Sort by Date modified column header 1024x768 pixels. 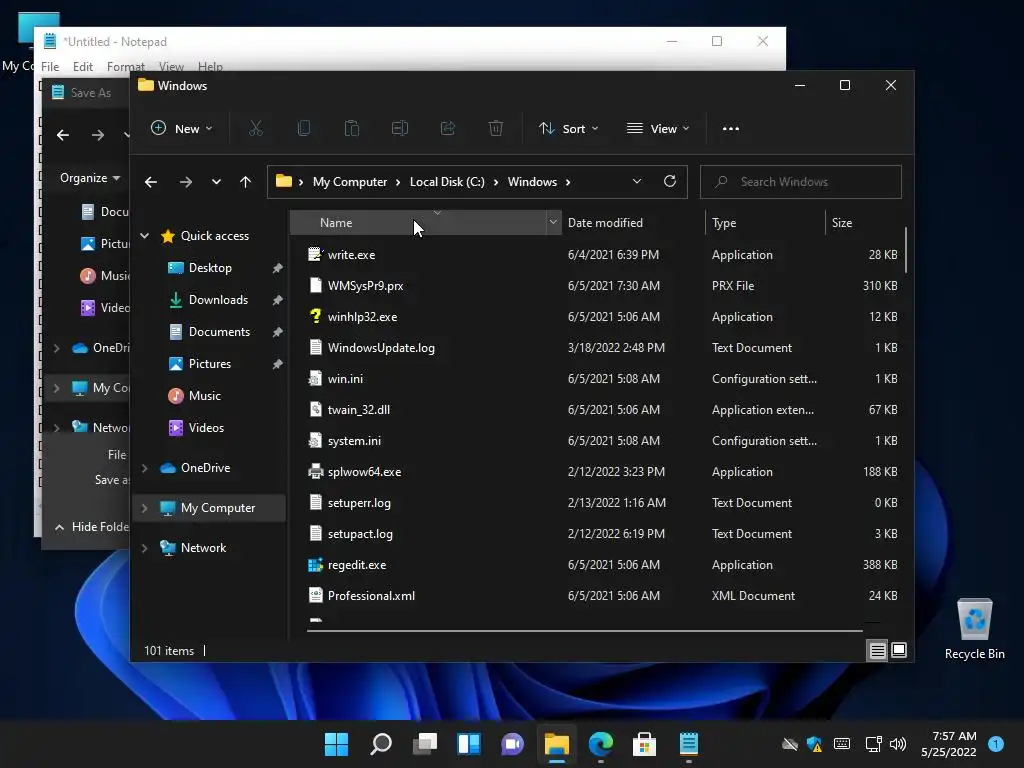tap(632, 223)
